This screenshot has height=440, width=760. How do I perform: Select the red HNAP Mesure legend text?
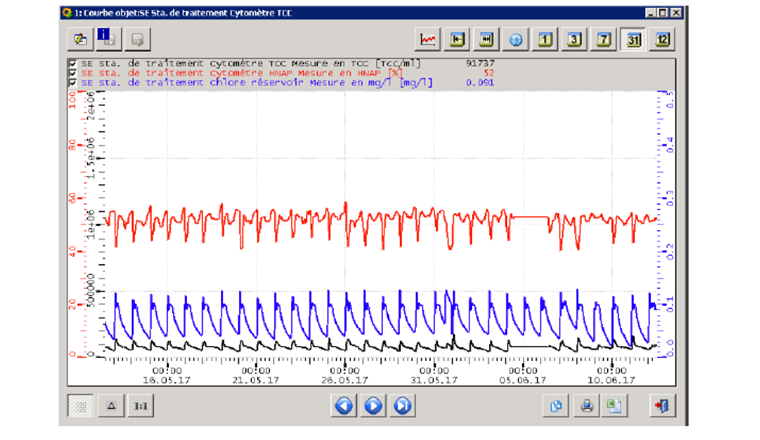tap(242, 73)
